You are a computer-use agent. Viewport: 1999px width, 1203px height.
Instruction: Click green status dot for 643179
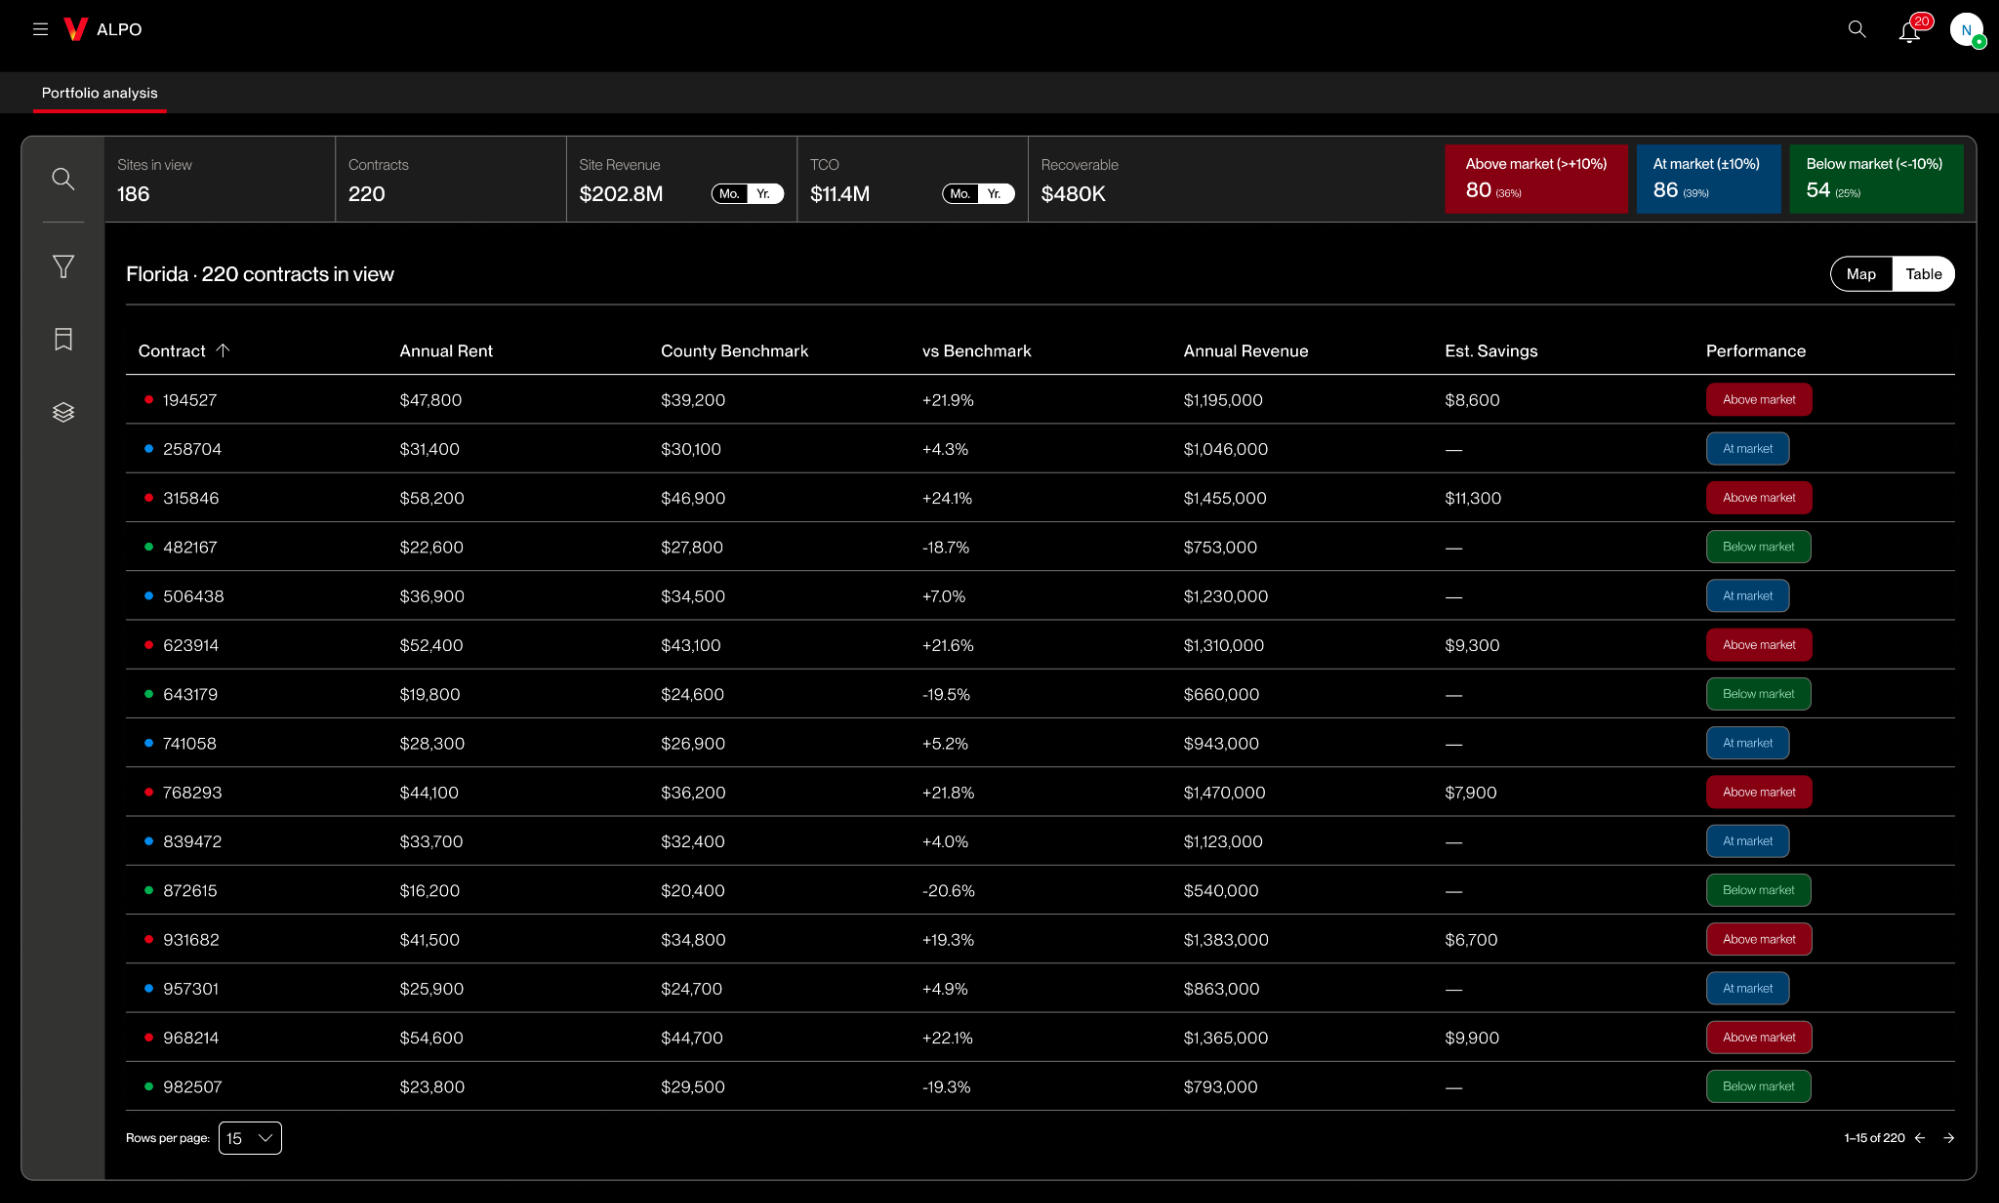[149, 694]
